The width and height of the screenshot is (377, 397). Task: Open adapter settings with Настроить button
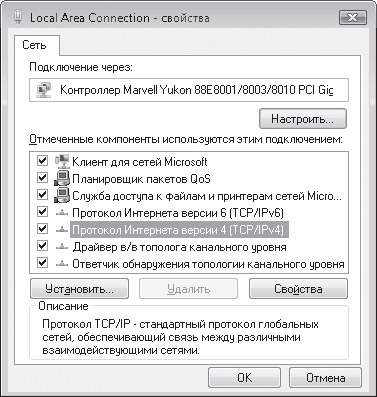tap(303, 119)
